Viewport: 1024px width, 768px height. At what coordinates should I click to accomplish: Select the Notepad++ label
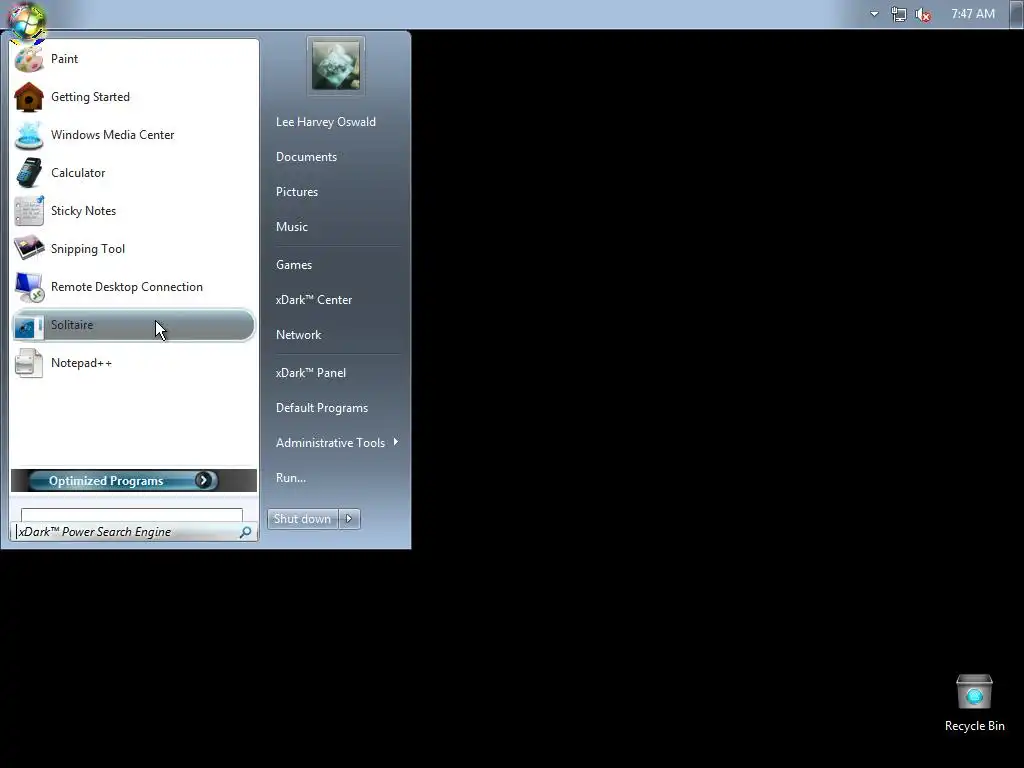[x=81, y=363]
